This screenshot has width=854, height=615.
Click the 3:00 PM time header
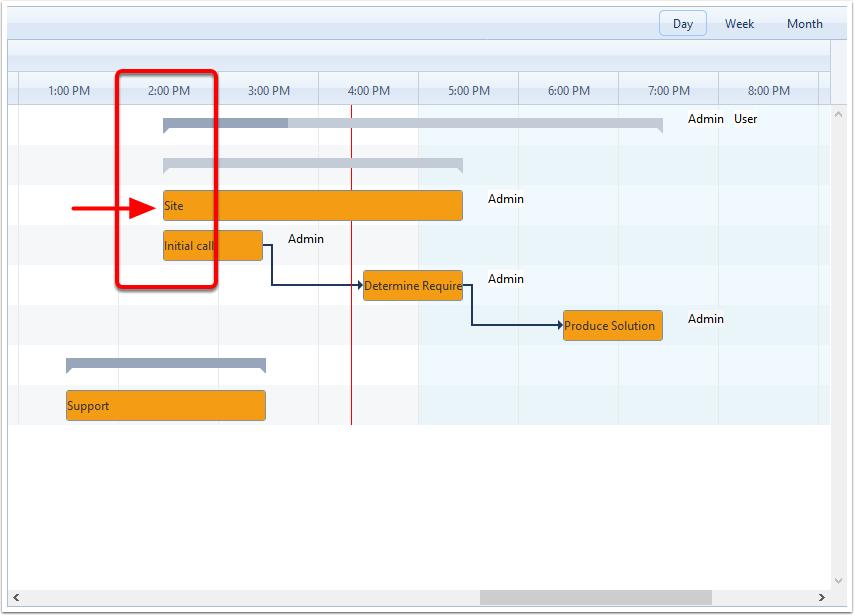269,90
